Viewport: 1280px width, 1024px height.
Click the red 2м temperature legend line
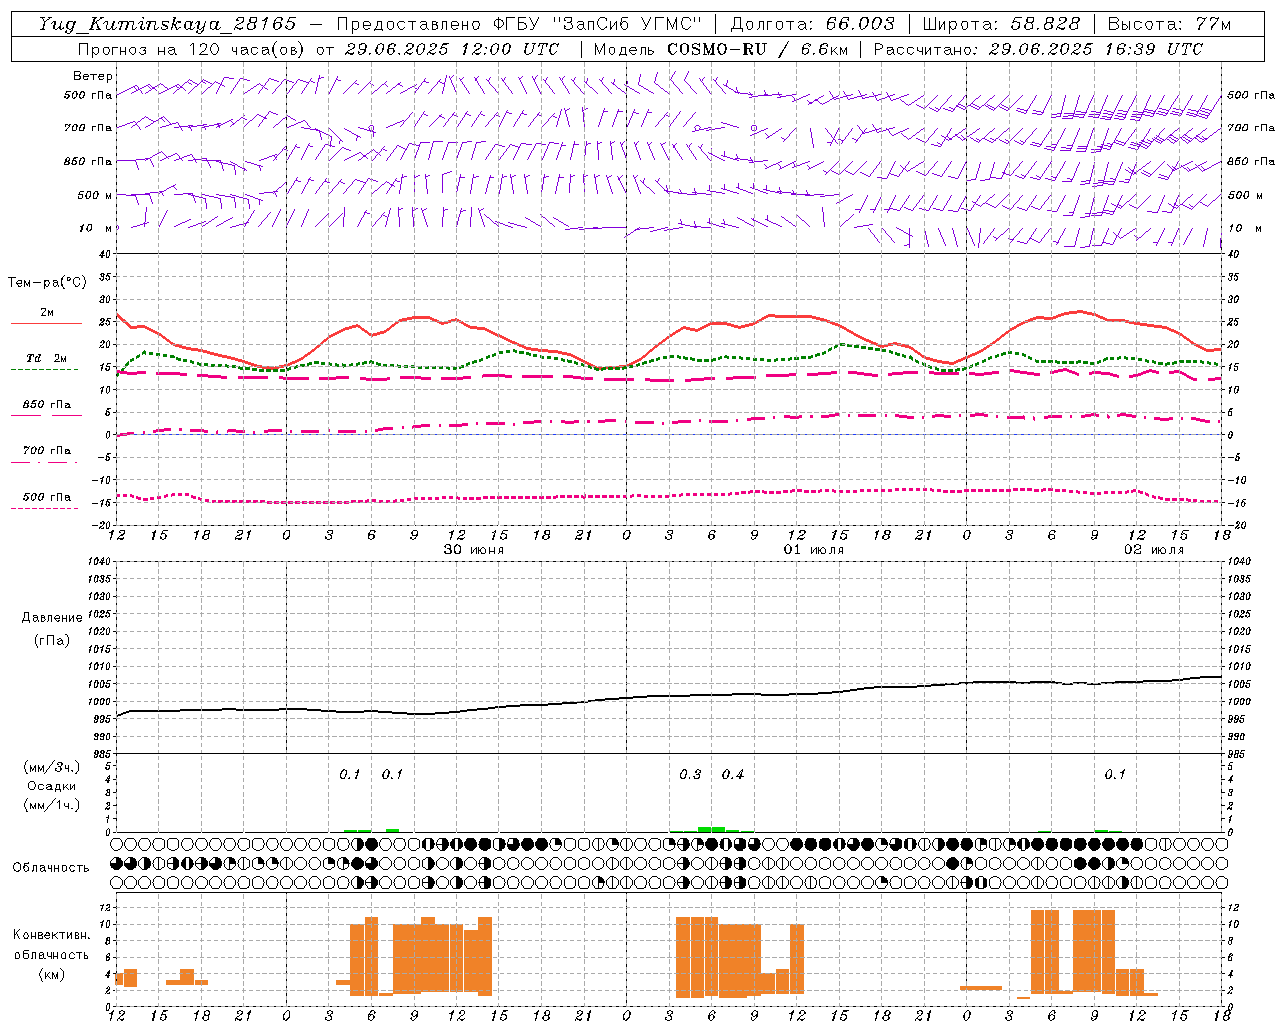coord(46,324)
